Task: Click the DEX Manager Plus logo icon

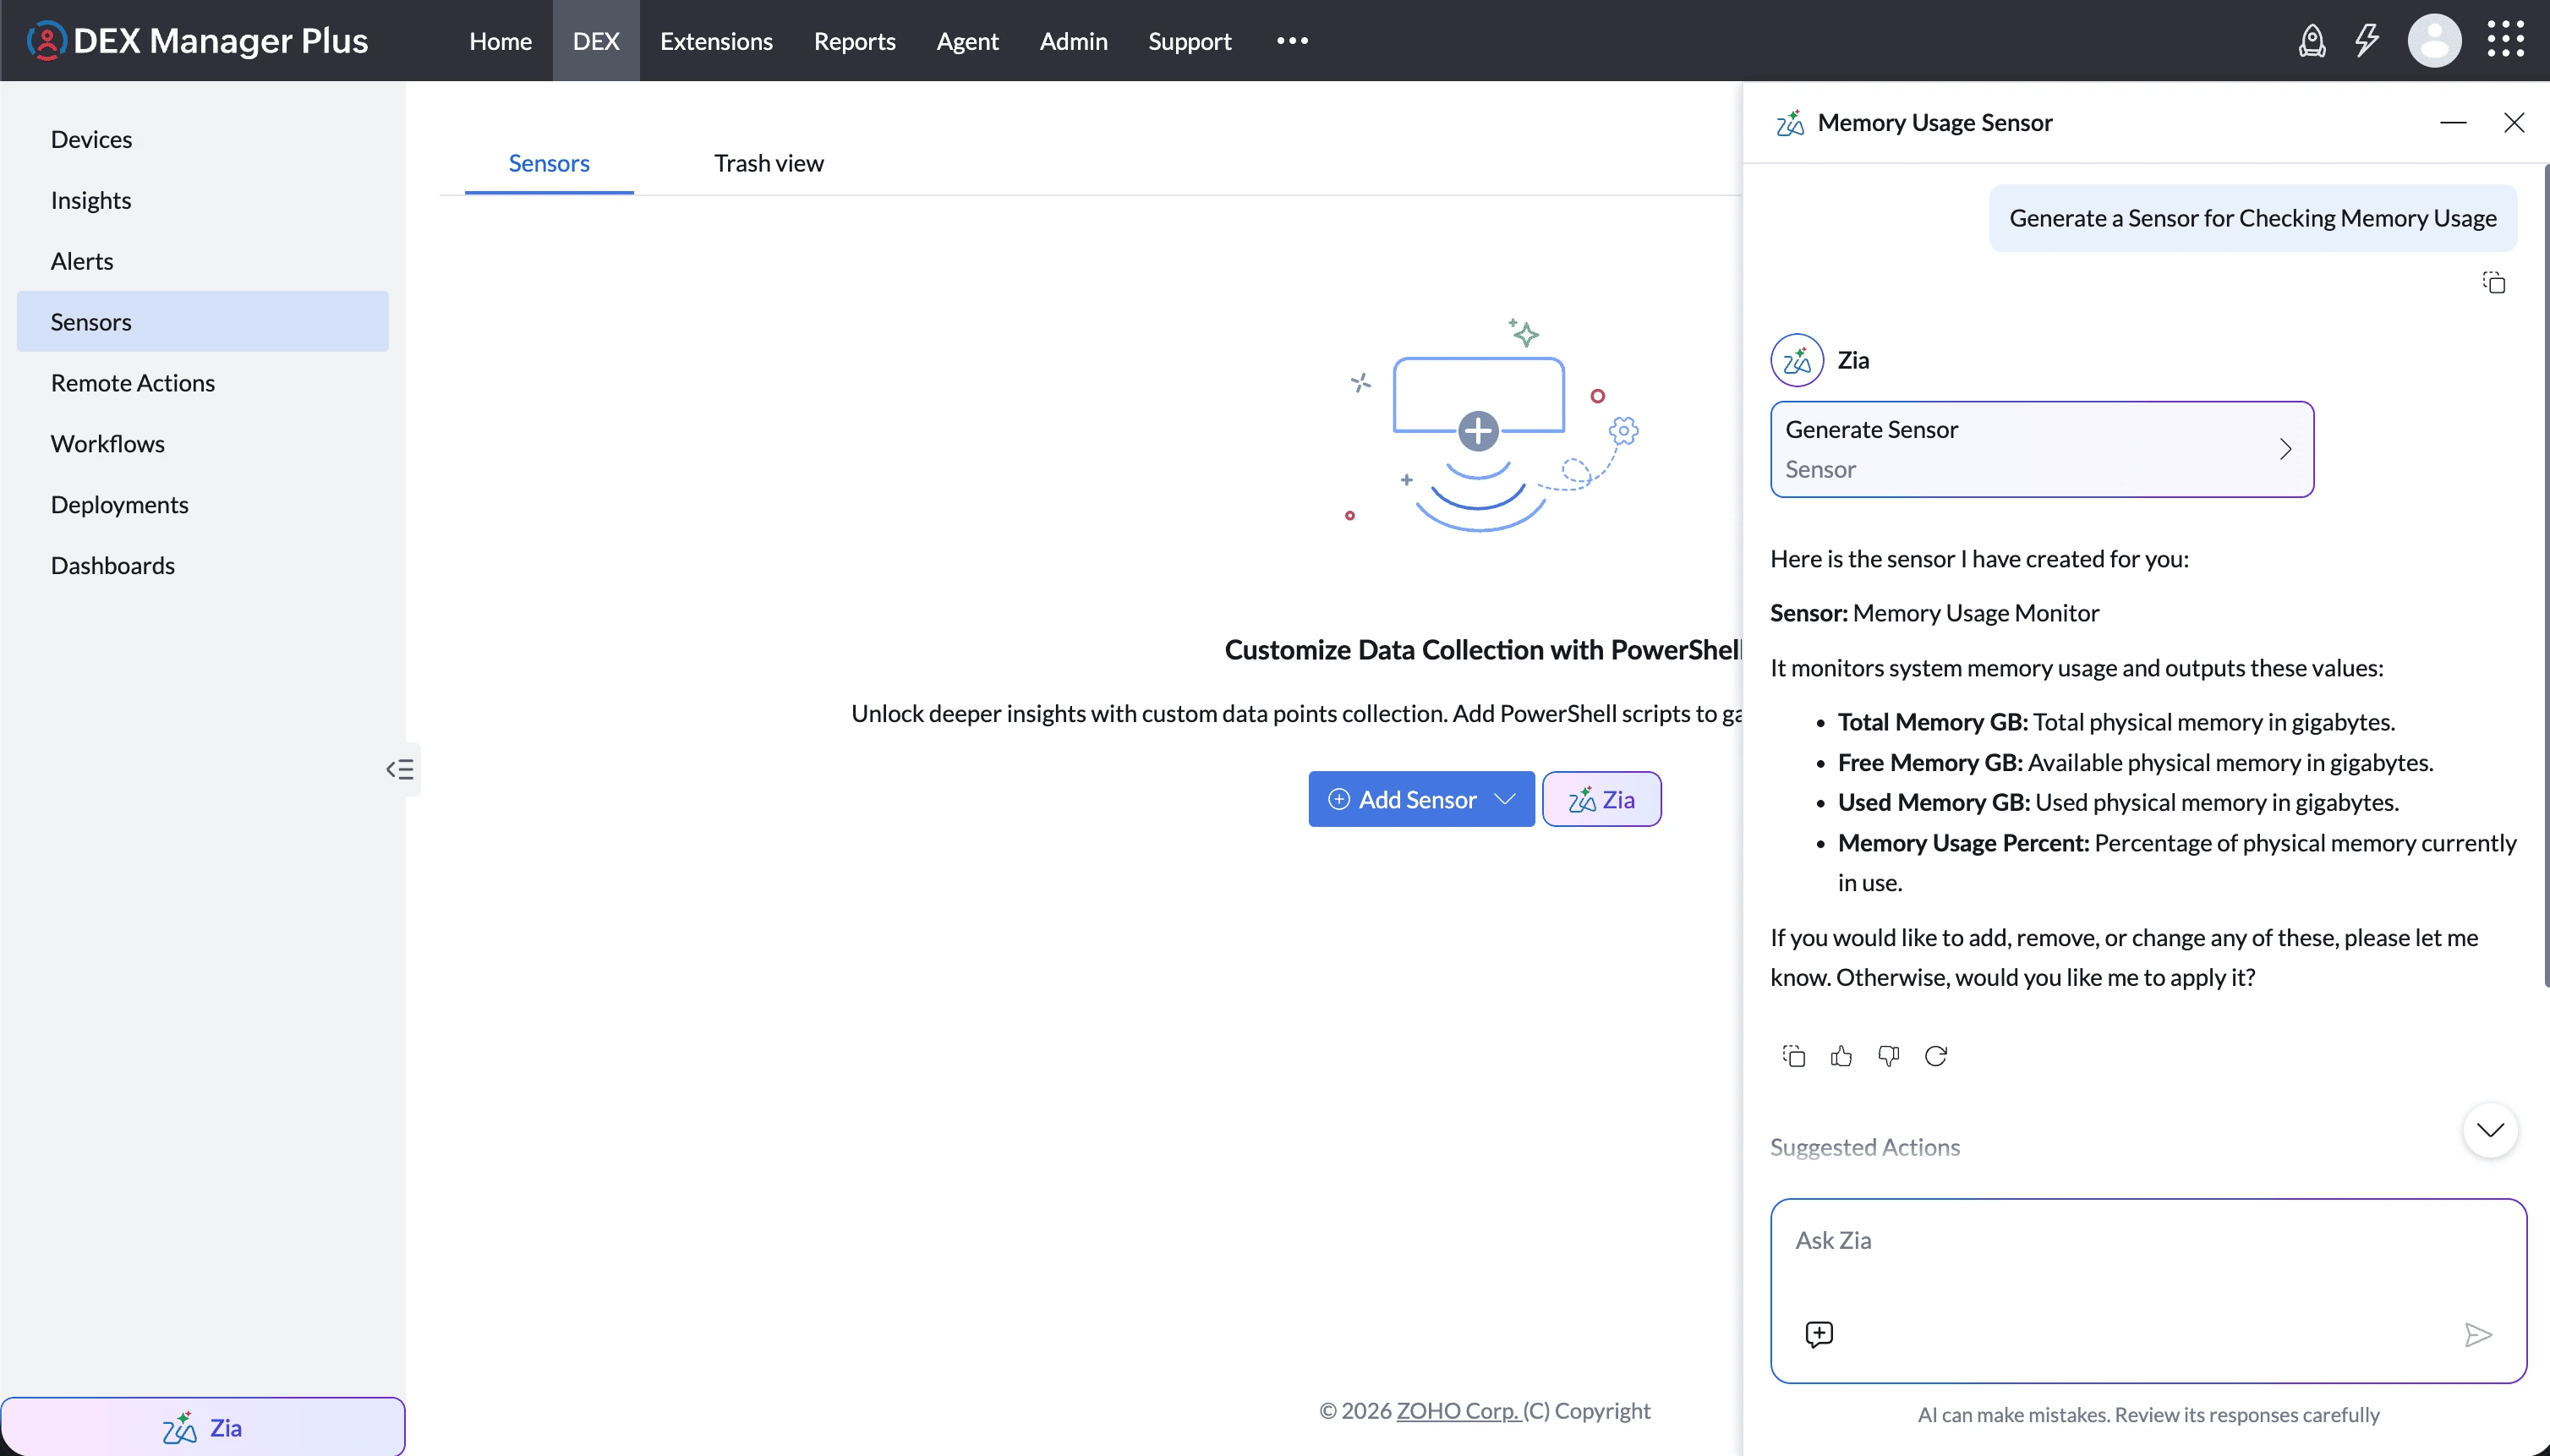Action: point(46,41)
